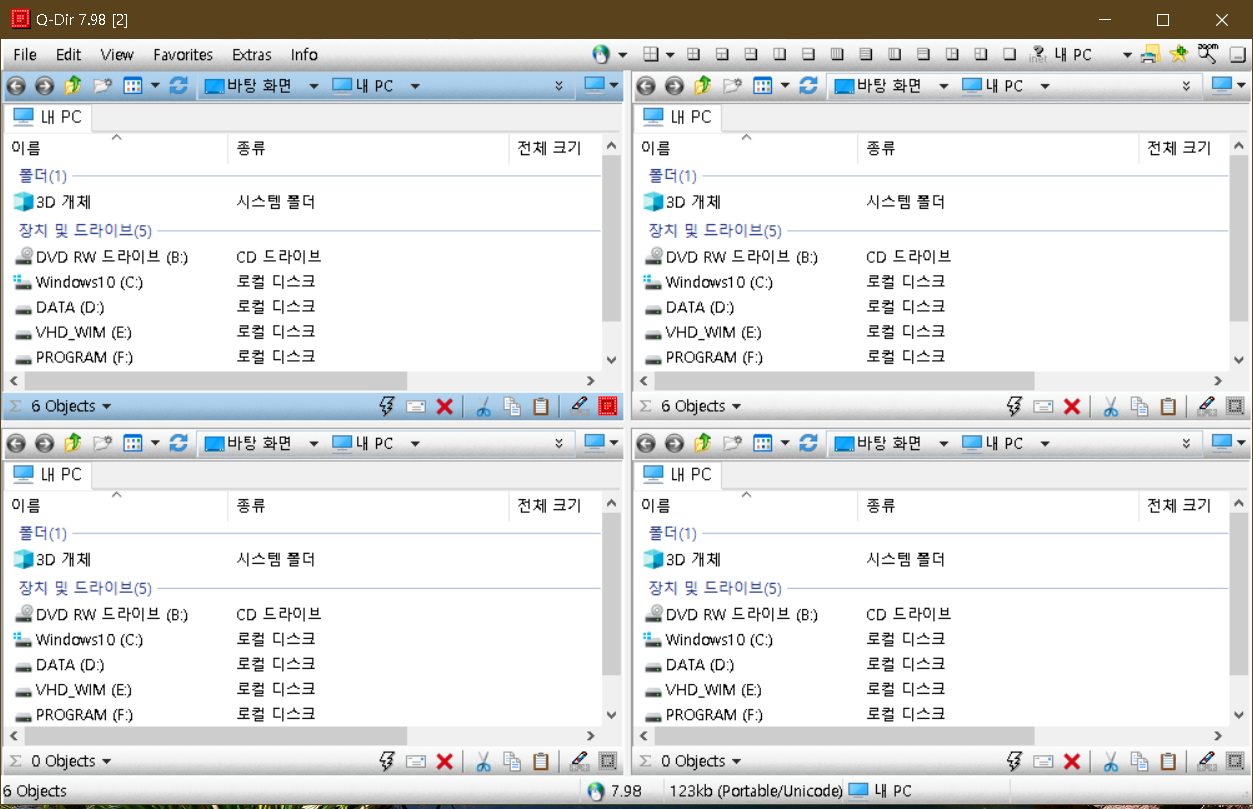Go up one folder in top-right pane
The width and height of the screenshot is (1253, 809).
coord(702,86)
